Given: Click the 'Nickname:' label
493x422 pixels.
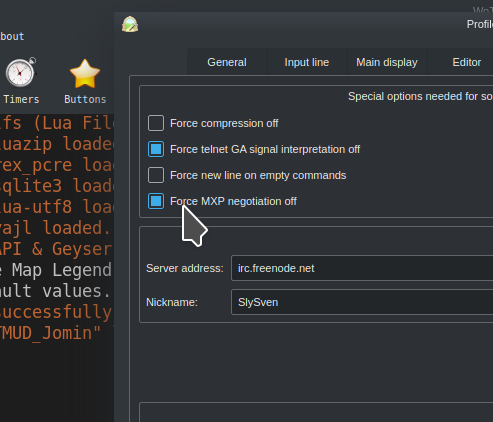Looking at the screenshot, I should (172, 302).
